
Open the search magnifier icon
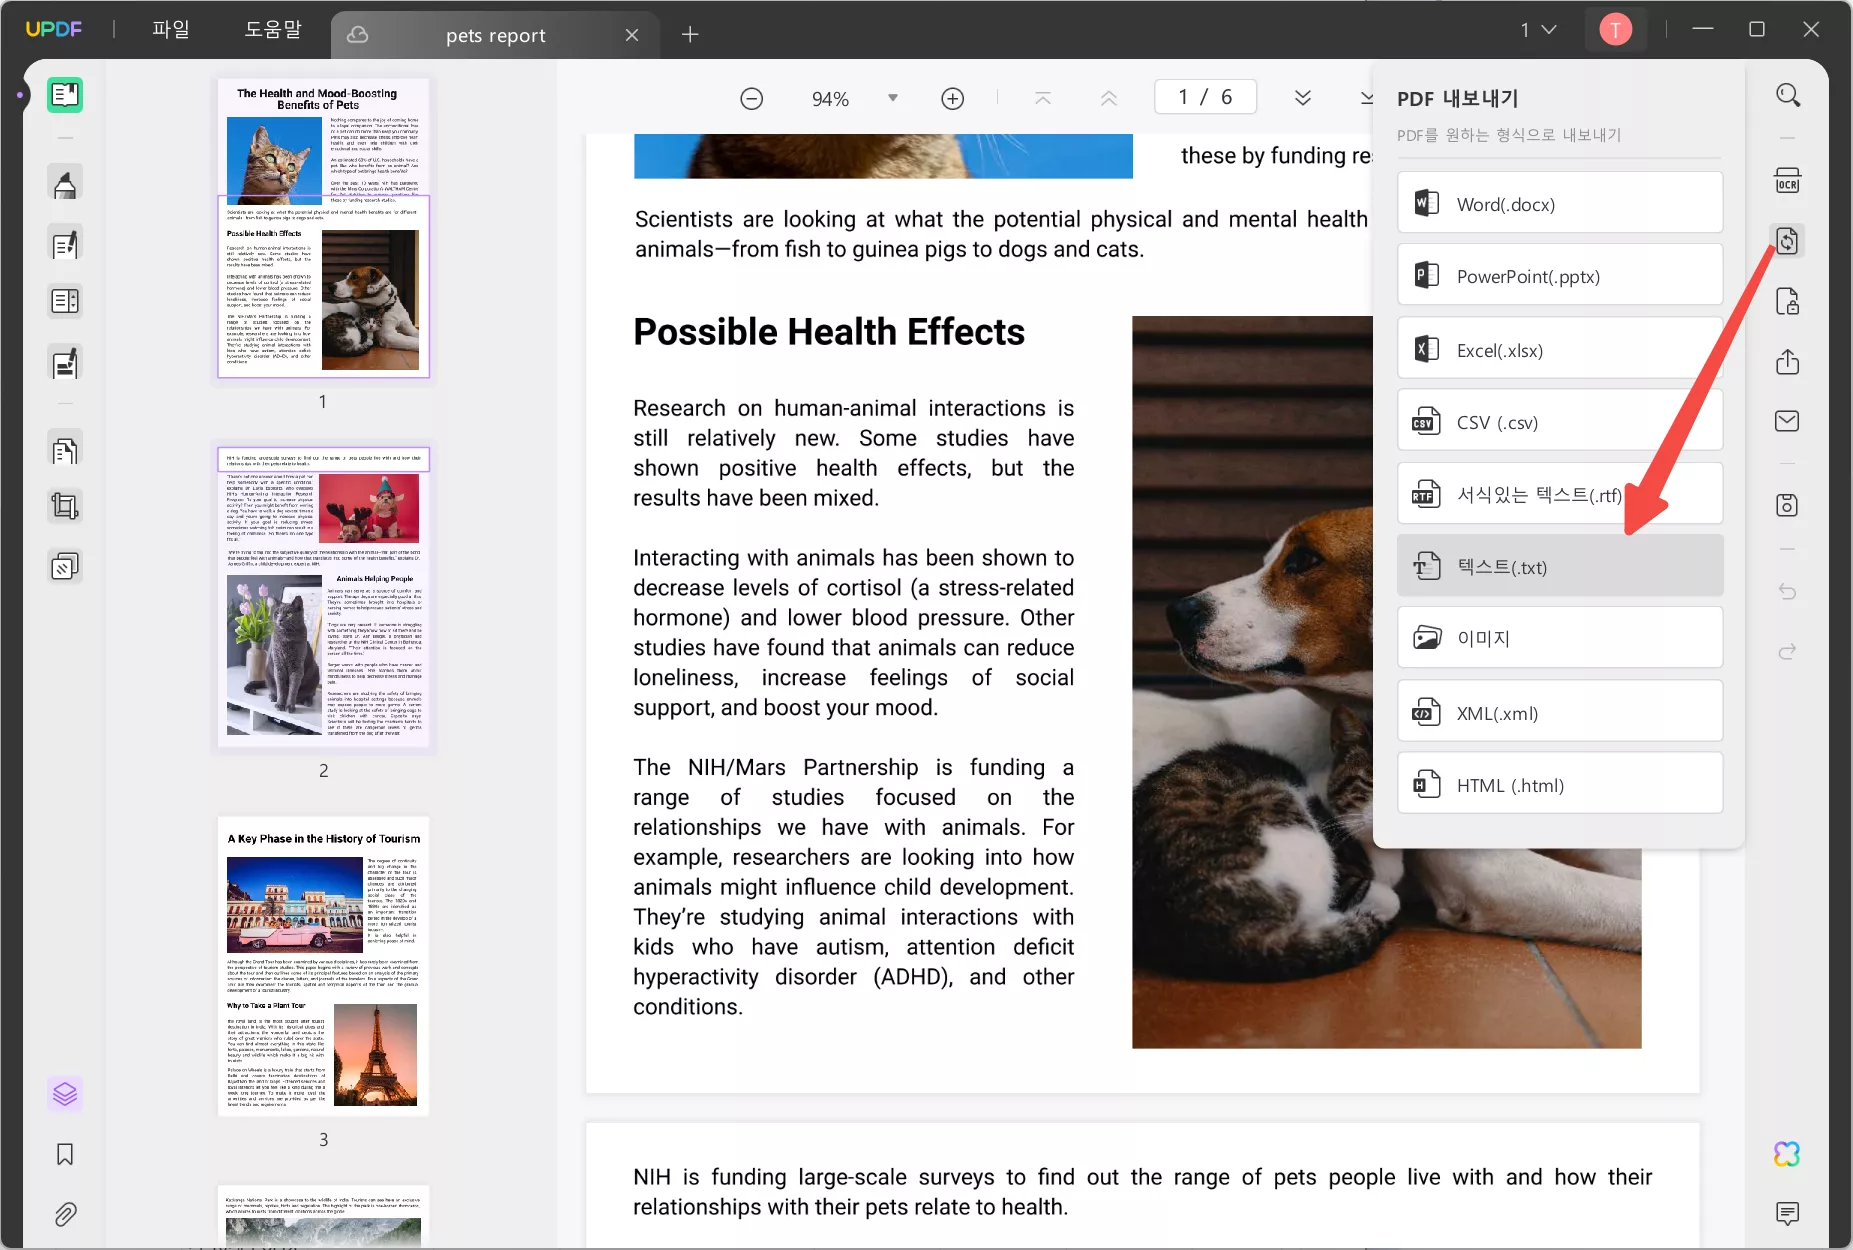pos(1788,96)
